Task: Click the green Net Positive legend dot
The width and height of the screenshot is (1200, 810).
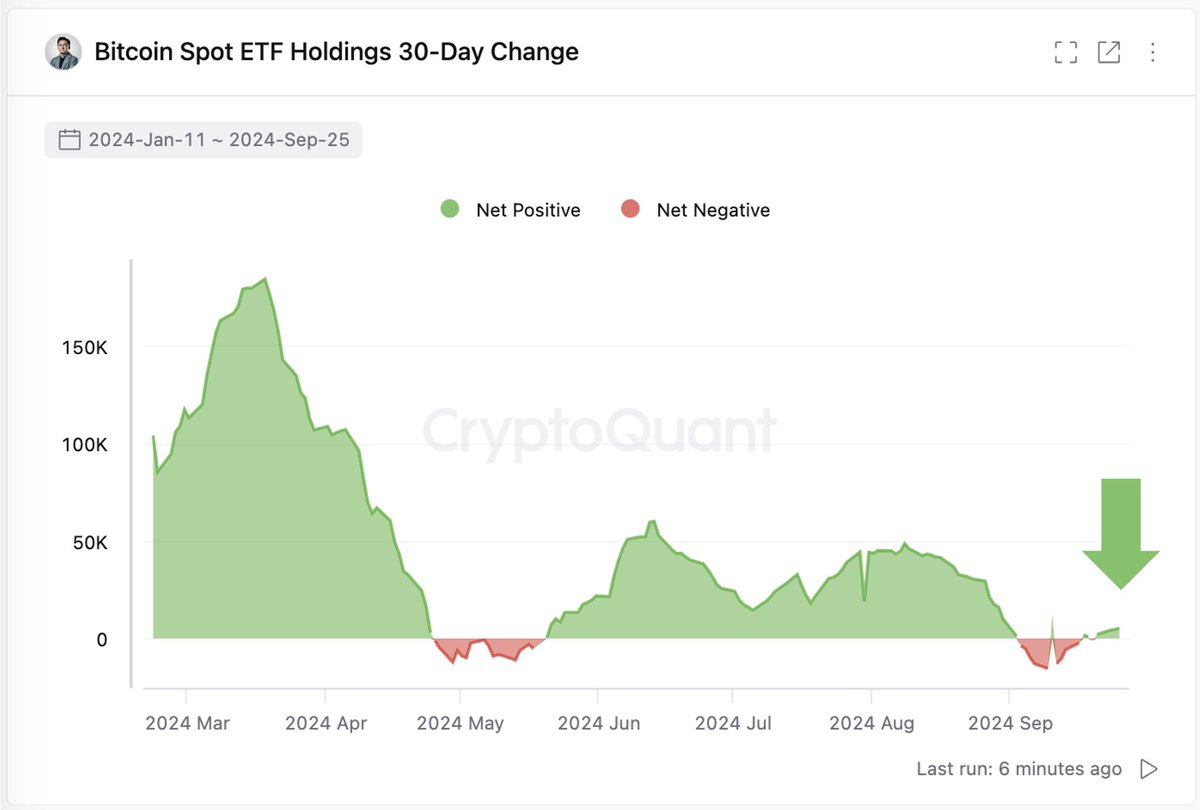Action: (x=450, y=210)
